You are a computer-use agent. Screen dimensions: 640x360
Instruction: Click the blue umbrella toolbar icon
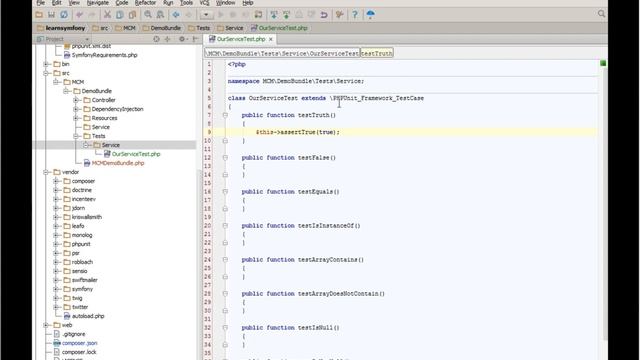(x=370, y=15)
